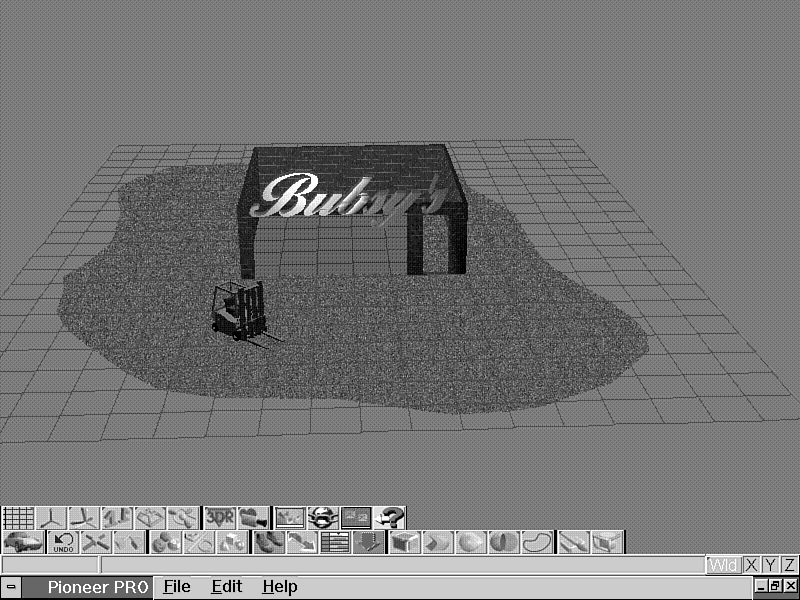Open the Edit menu
Viewport: 800px width, 600px height.
pyautogui.click(x=226, y=587)
